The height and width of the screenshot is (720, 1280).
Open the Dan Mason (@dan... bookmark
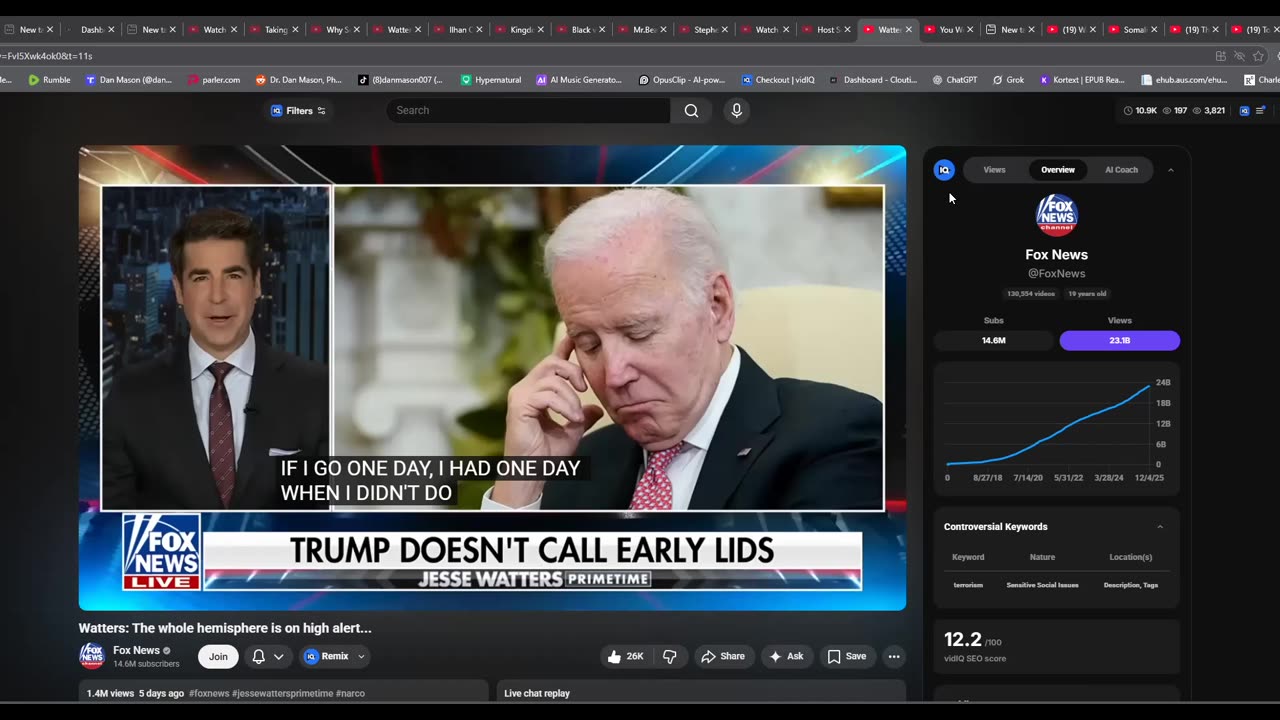coord(129,80)
